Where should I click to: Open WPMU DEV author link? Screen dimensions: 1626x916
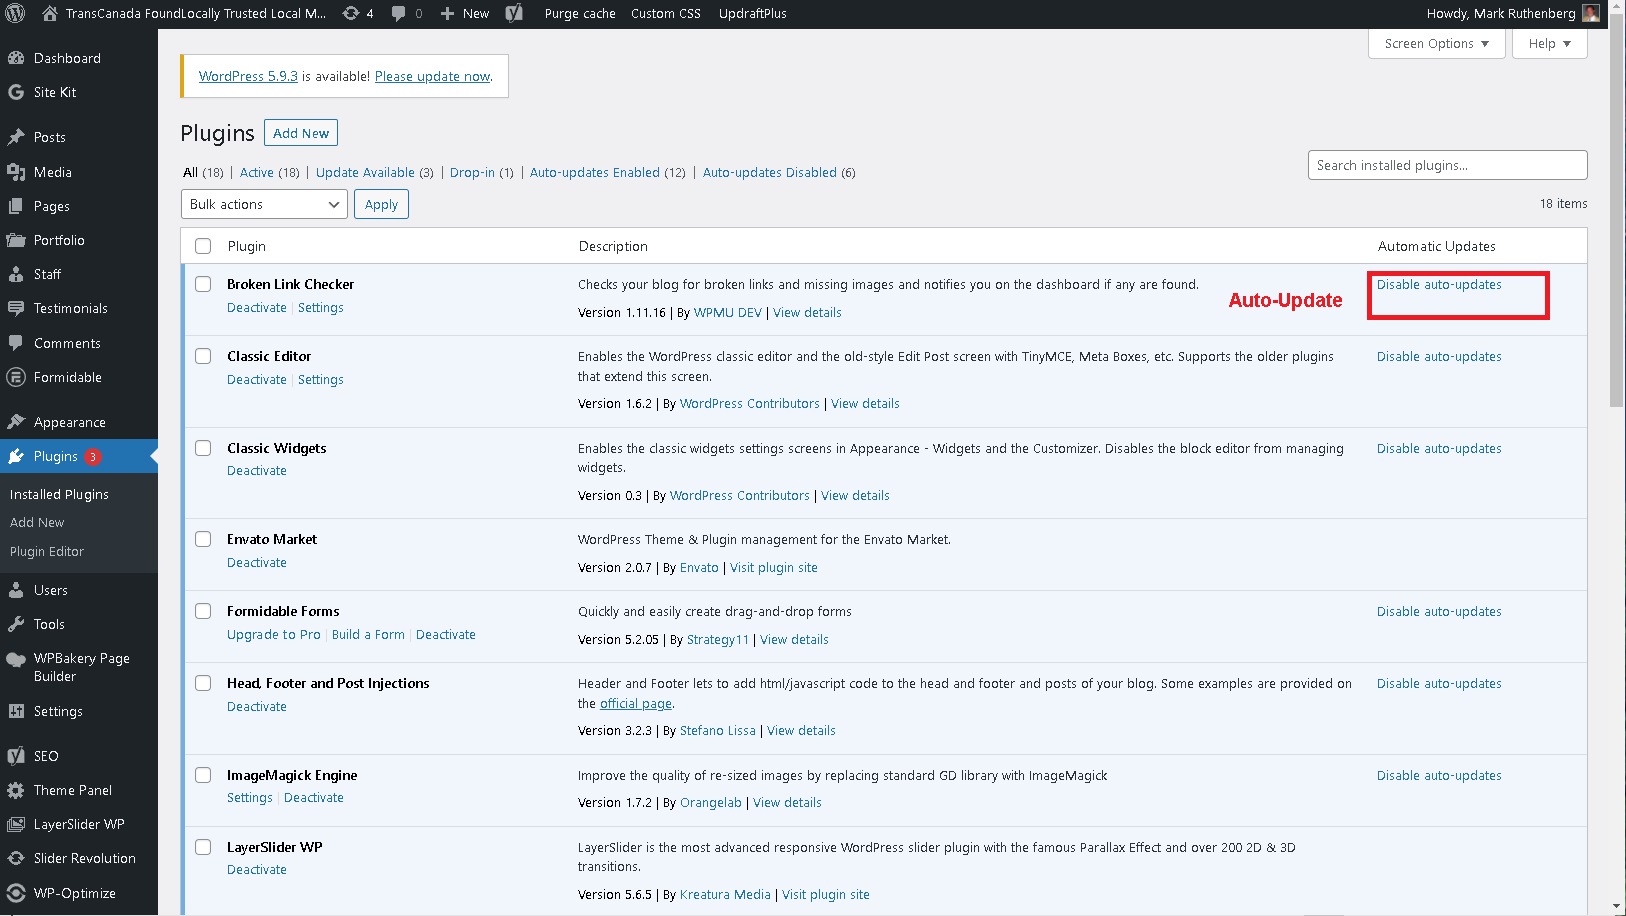[728, 313]
